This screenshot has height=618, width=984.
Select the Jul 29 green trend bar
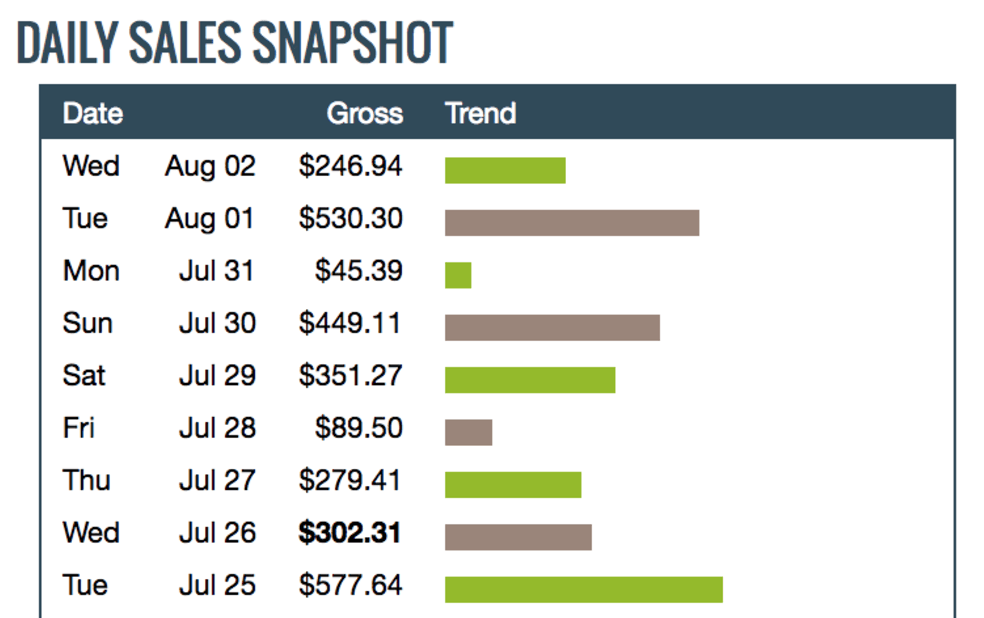click(x=530, y=380)
